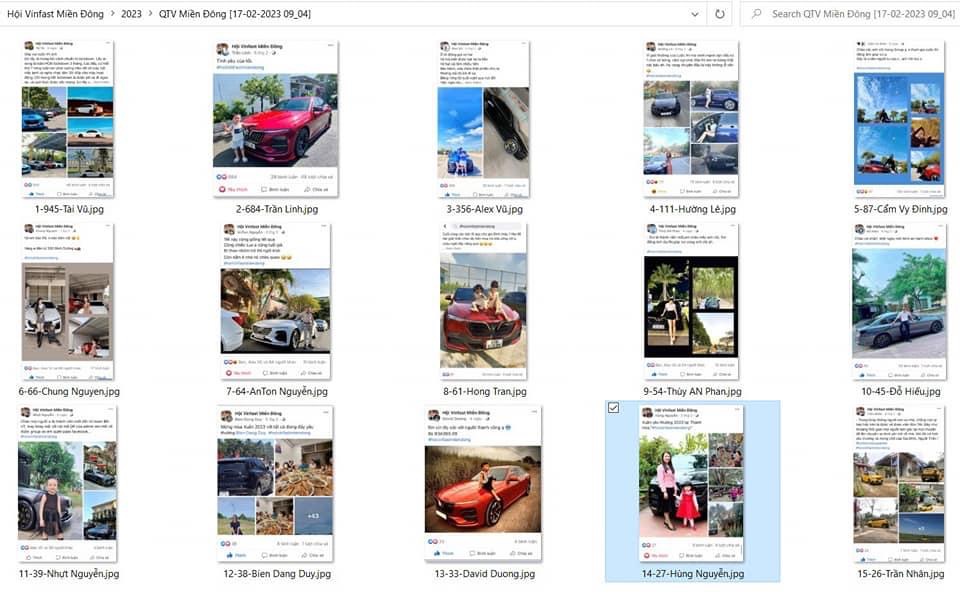Pick the 5-87-Cẩm Vy Đinh.jpg image
960x597 pixels.
pyautogui.click(x=897, y=118)
